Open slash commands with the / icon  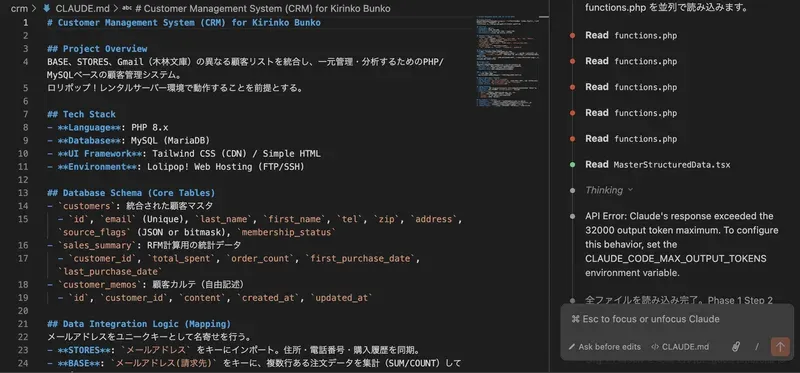point(757,347)
